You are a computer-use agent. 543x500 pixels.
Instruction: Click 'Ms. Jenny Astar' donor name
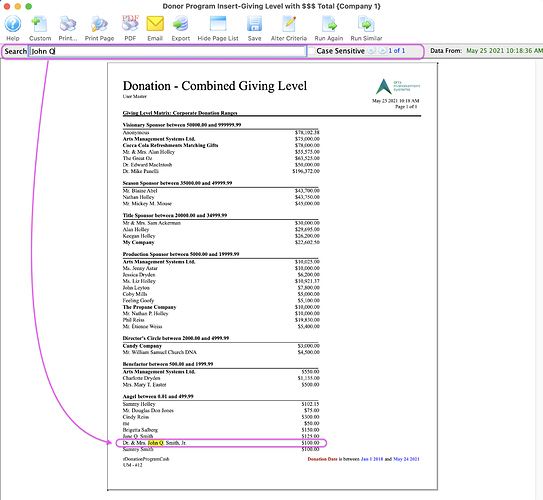point(140,268)
